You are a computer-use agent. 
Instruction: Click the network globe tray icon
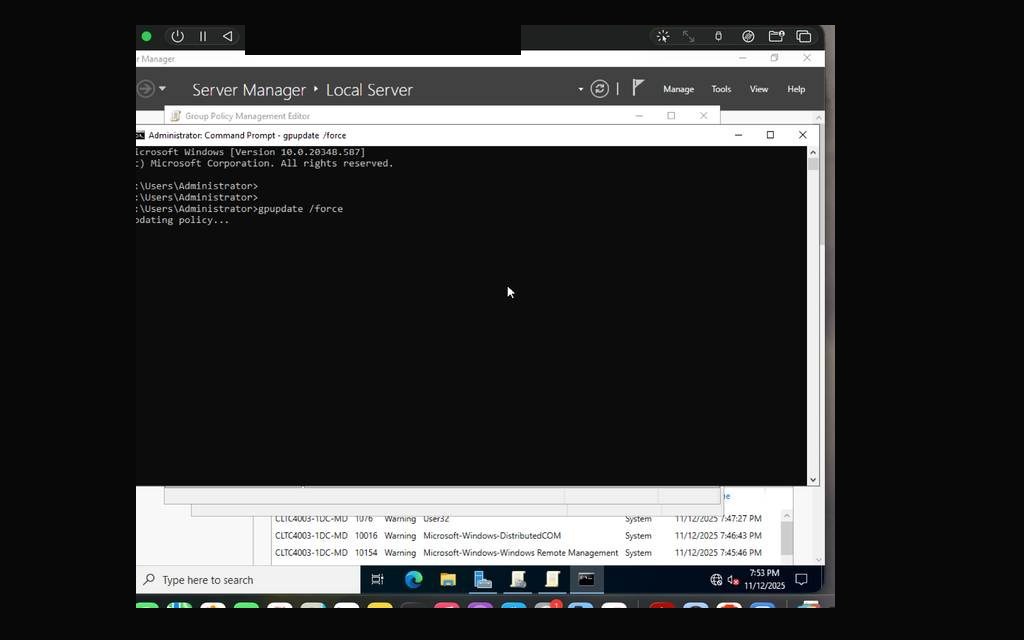coord(716,580)
